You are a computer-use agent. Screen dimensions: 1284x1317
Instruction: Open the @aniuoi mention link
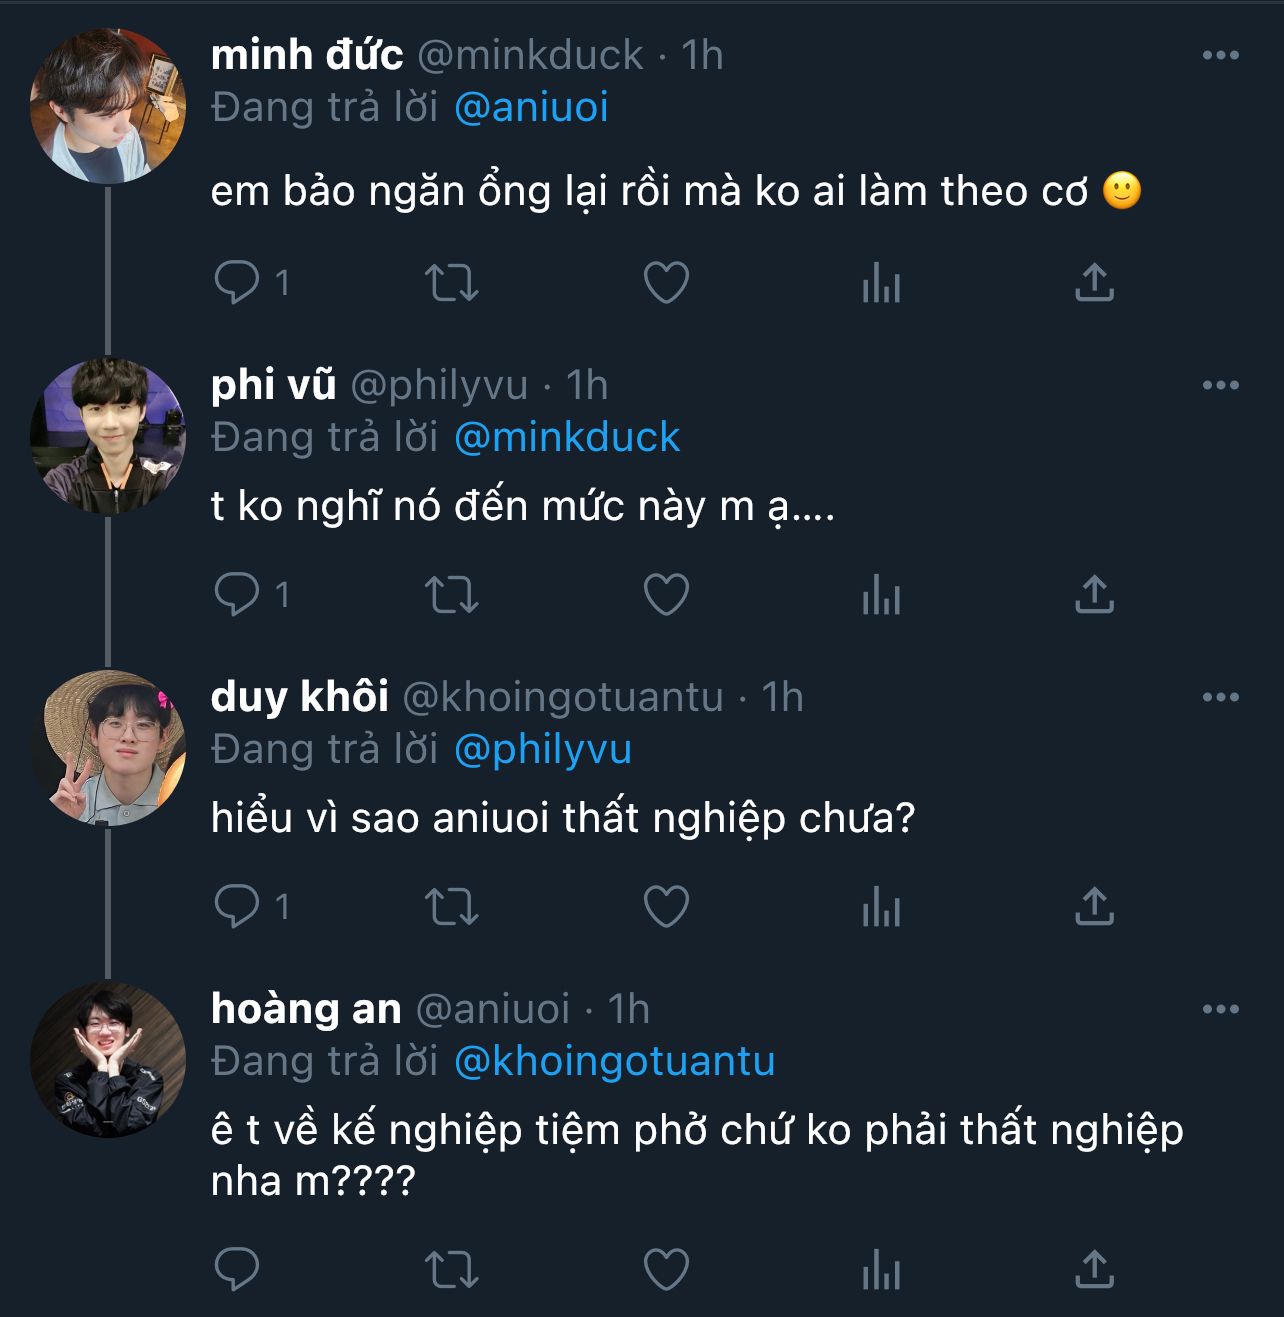click(531, 108)
